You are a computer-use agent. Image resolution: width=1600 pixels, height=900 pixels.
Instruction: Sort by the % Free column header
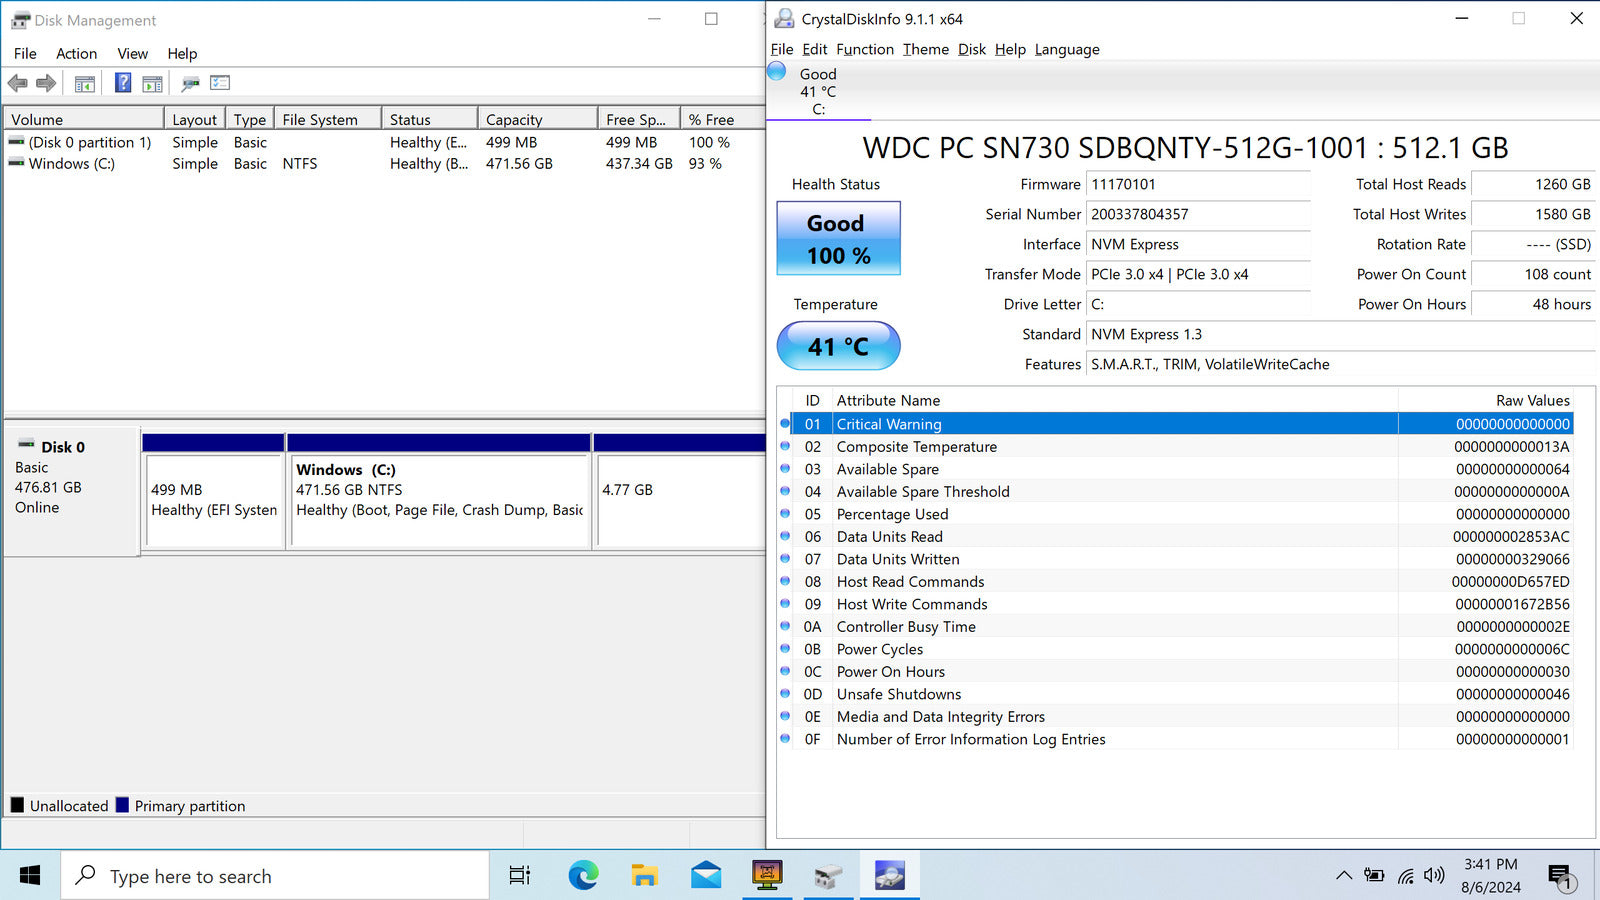tap(722, 119)
